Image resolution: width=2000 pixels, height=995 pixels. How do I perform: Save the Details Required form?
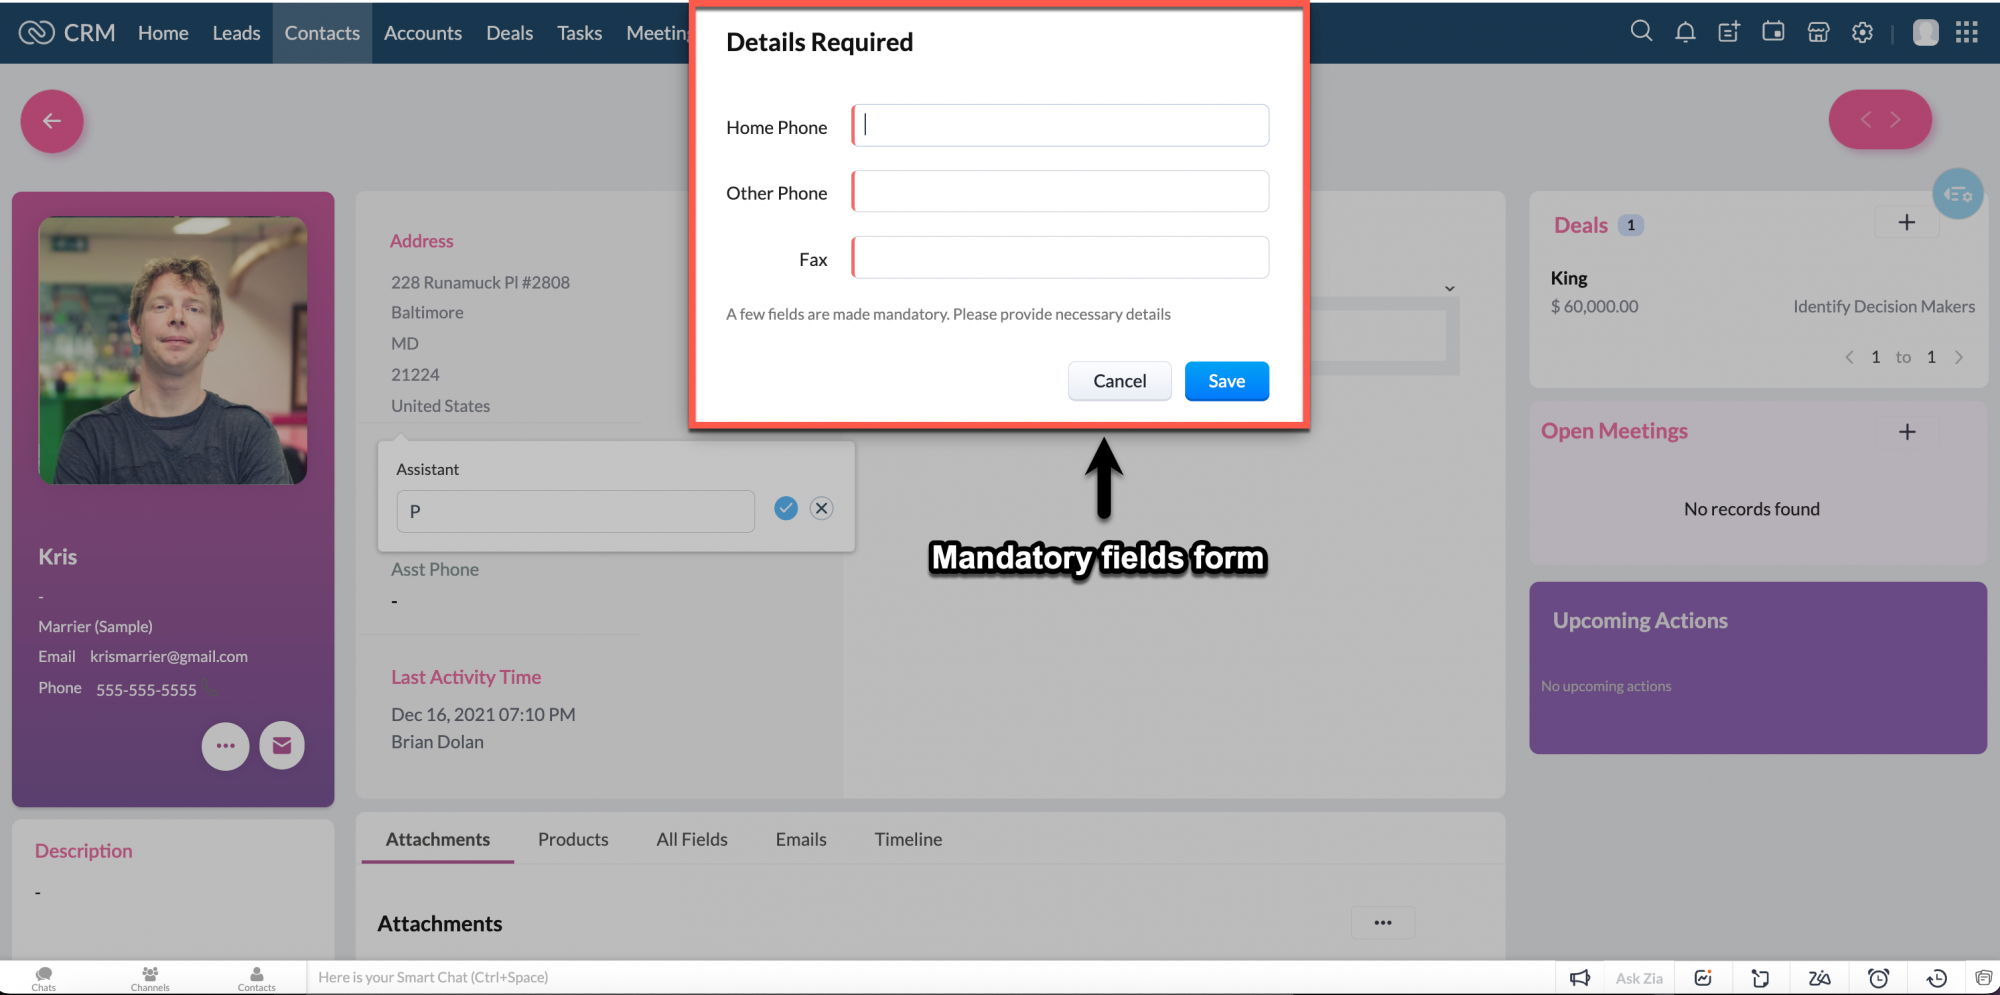tap(1226, 381)
